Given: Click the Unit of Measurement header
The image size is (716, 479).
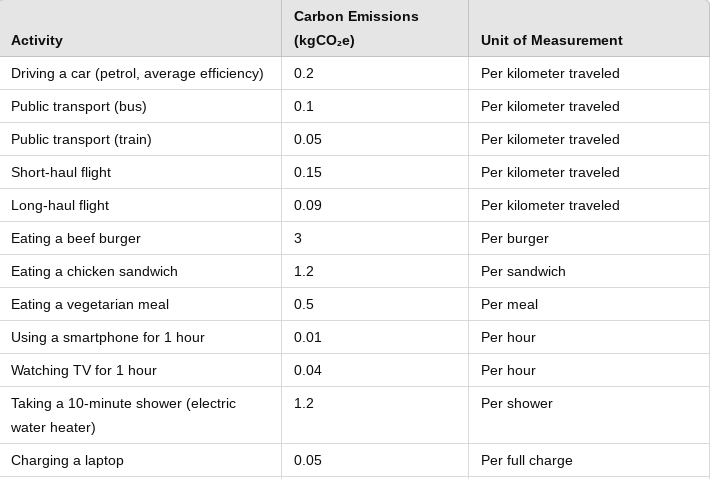Looking at the screenshot, I should [551, 40].
